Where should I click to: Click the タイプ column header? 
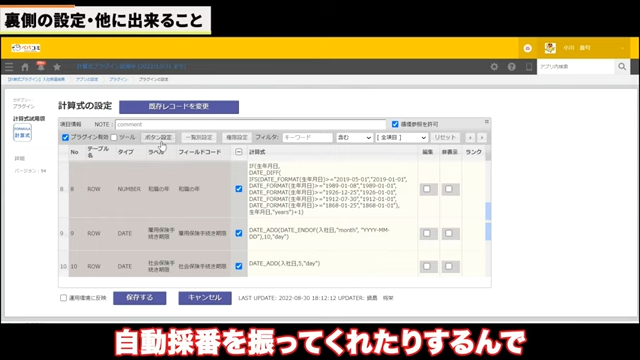tap(126, 152)
